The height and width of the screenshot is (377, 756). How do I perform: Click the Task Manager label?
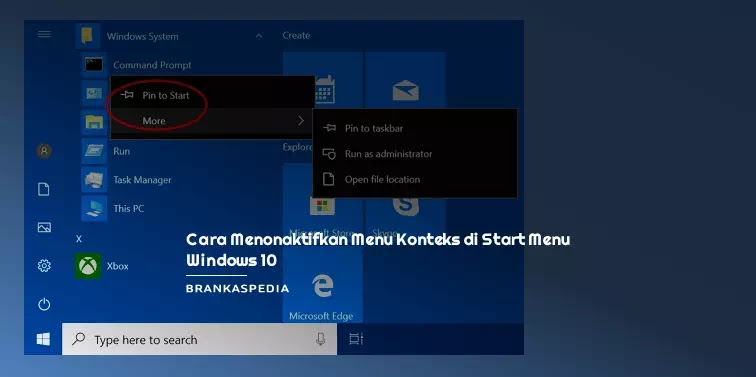coord(142,180)
